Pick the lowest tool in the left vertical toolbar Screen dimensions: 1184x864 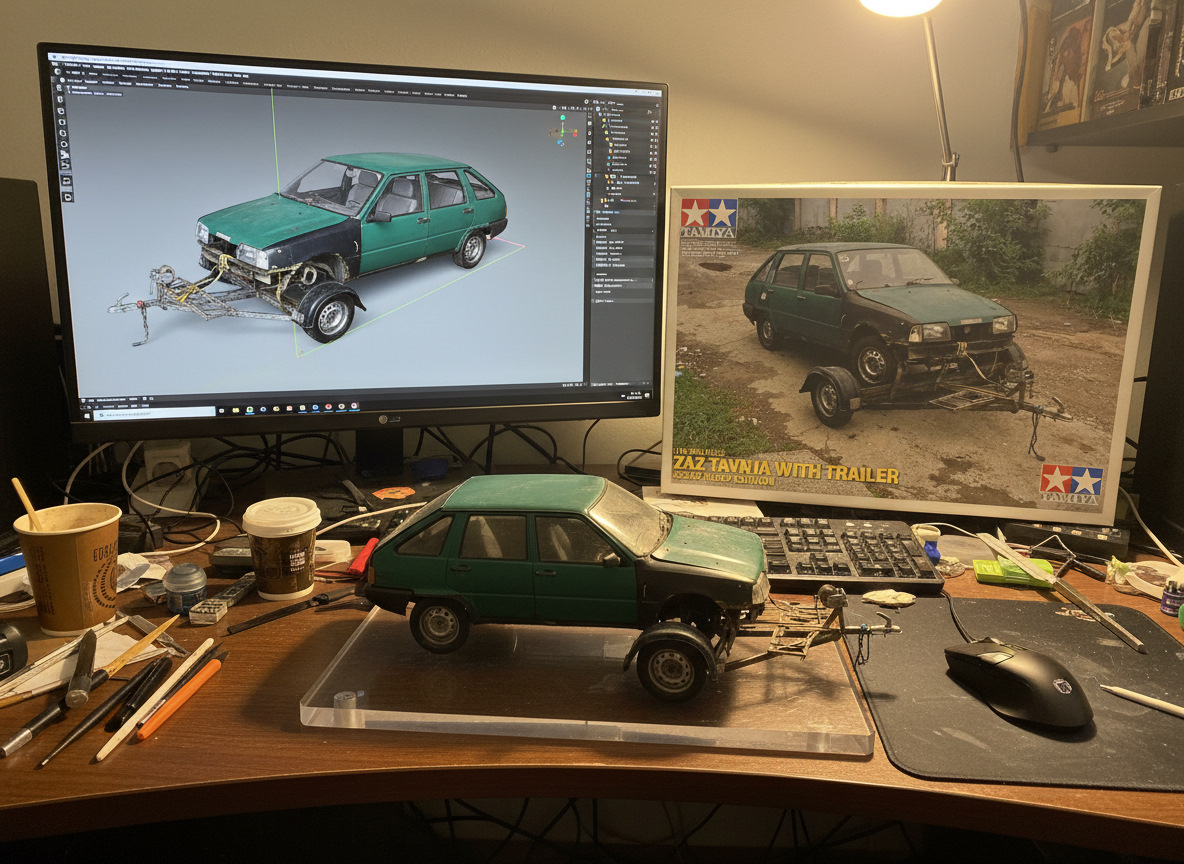[x=68, y=197]
